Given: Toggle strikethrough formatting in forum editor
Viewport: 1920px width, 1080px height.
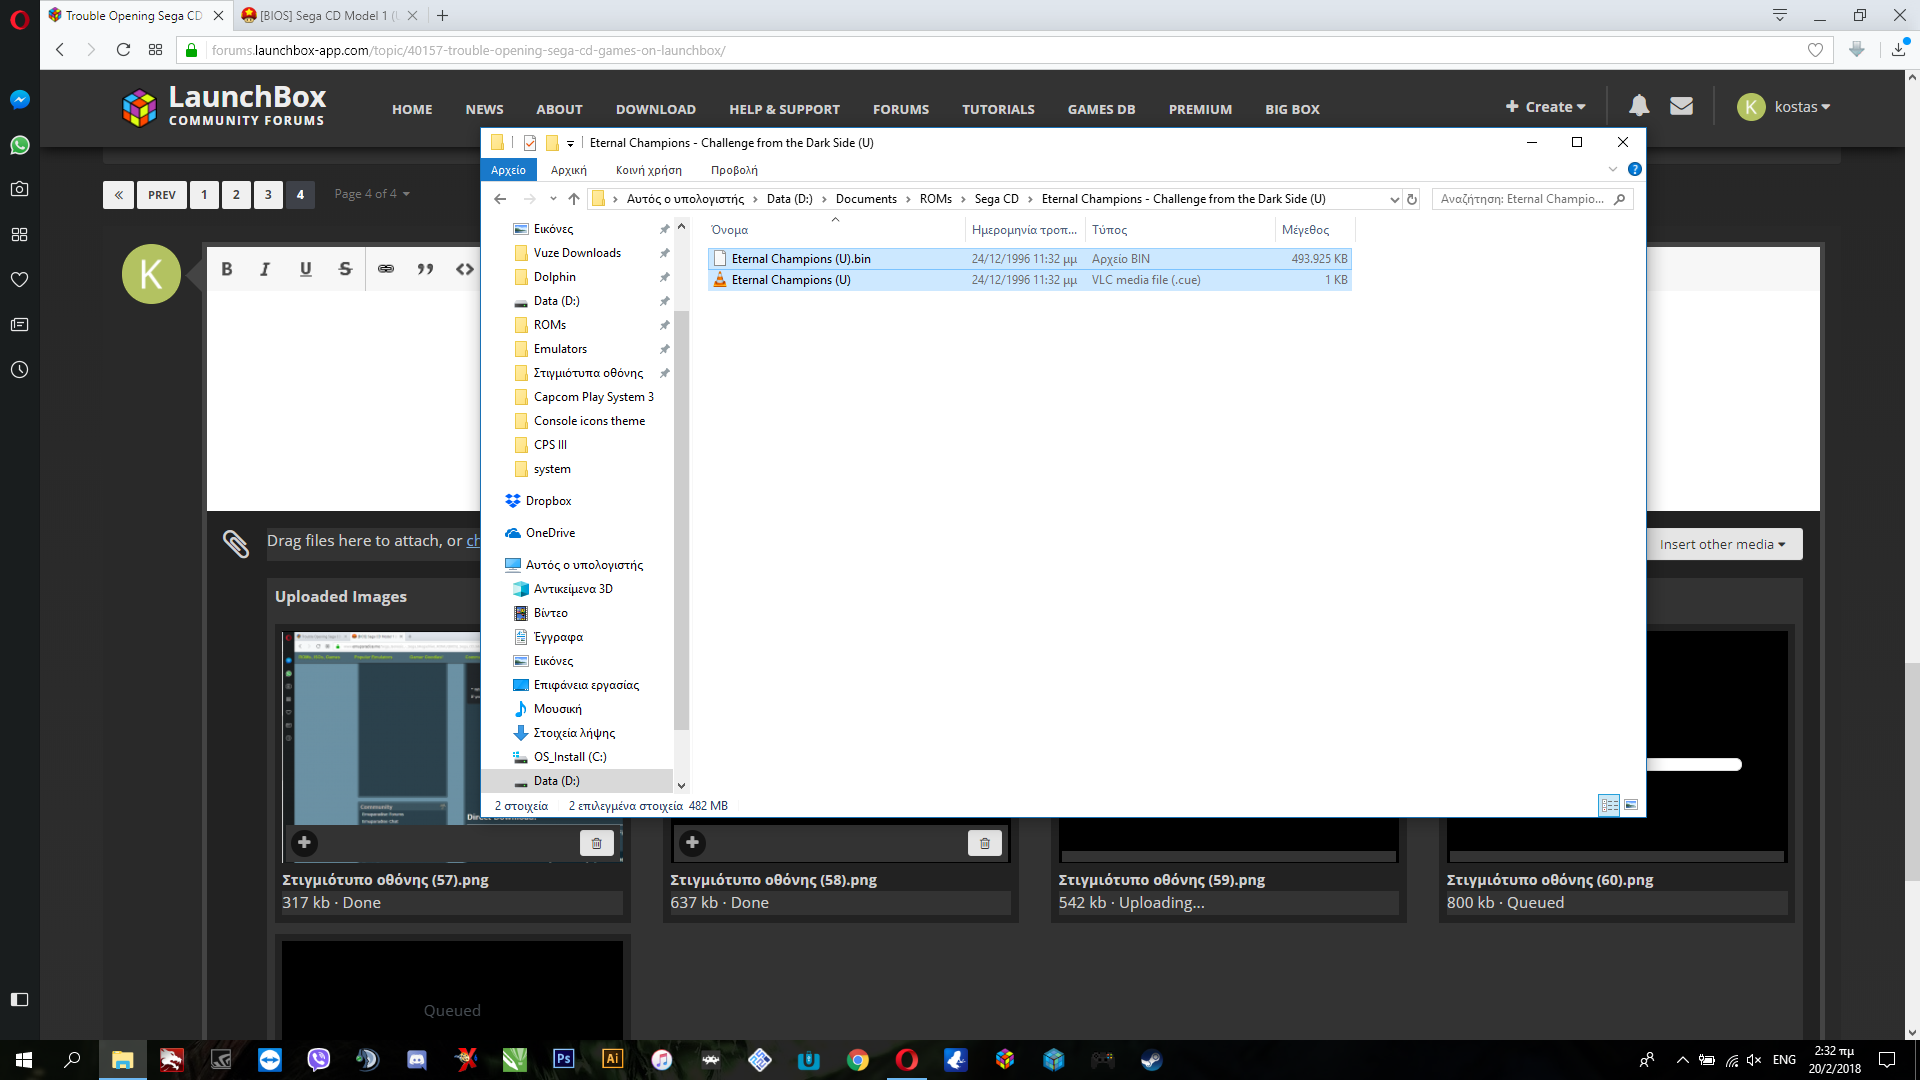Looking at the screenshot, I should tap(345, 269).
